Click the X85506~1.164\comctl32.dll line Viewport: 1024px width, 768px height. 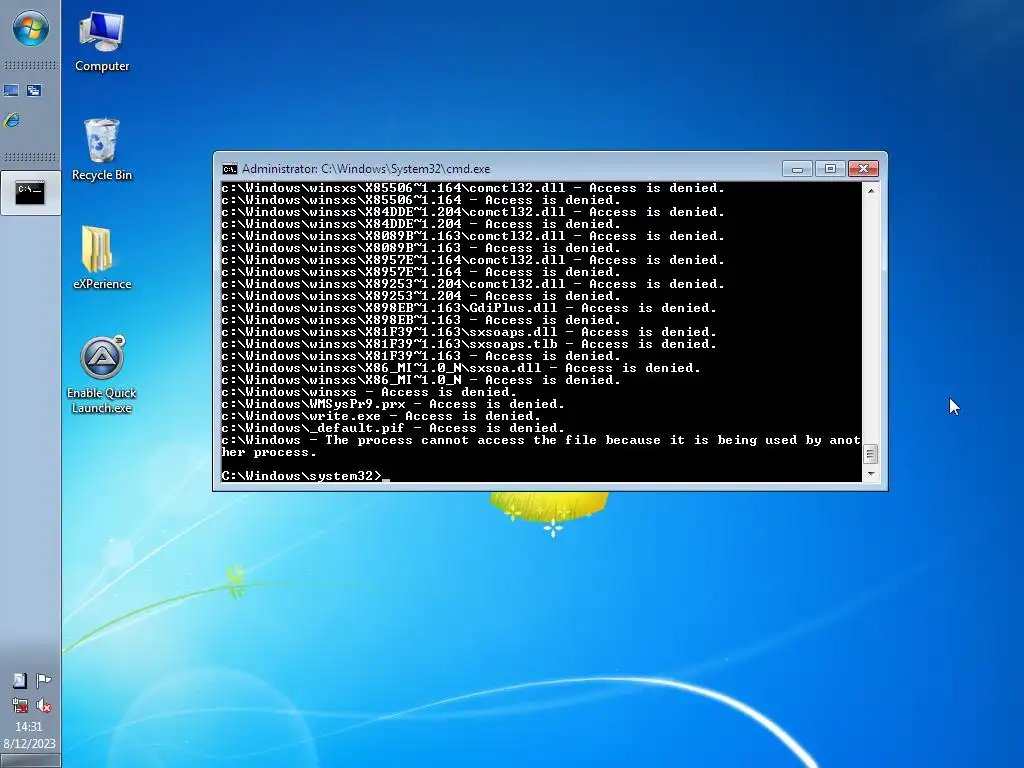(473, 188)
